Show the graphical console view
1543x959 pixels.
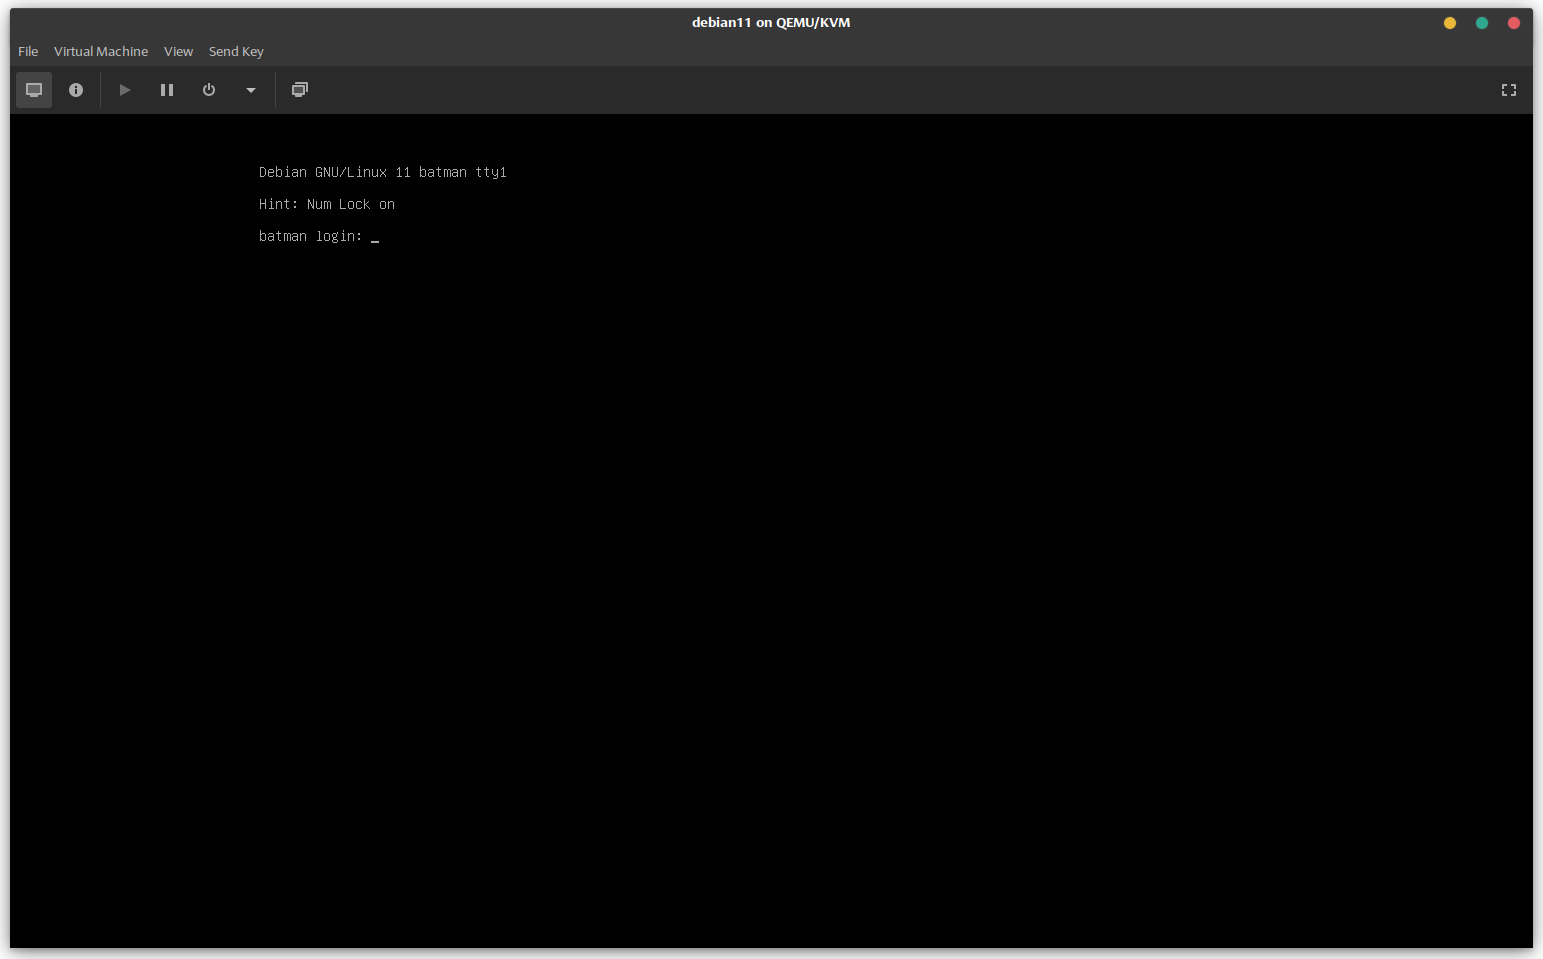tap(34, 90)
